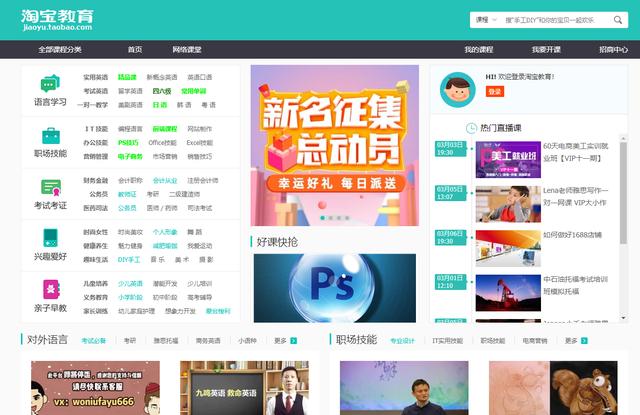Screen dimensions: 640x415
Task: Click the 淘宝教育 jiaoyu.taobao.com logo
Action: [57, 20]
